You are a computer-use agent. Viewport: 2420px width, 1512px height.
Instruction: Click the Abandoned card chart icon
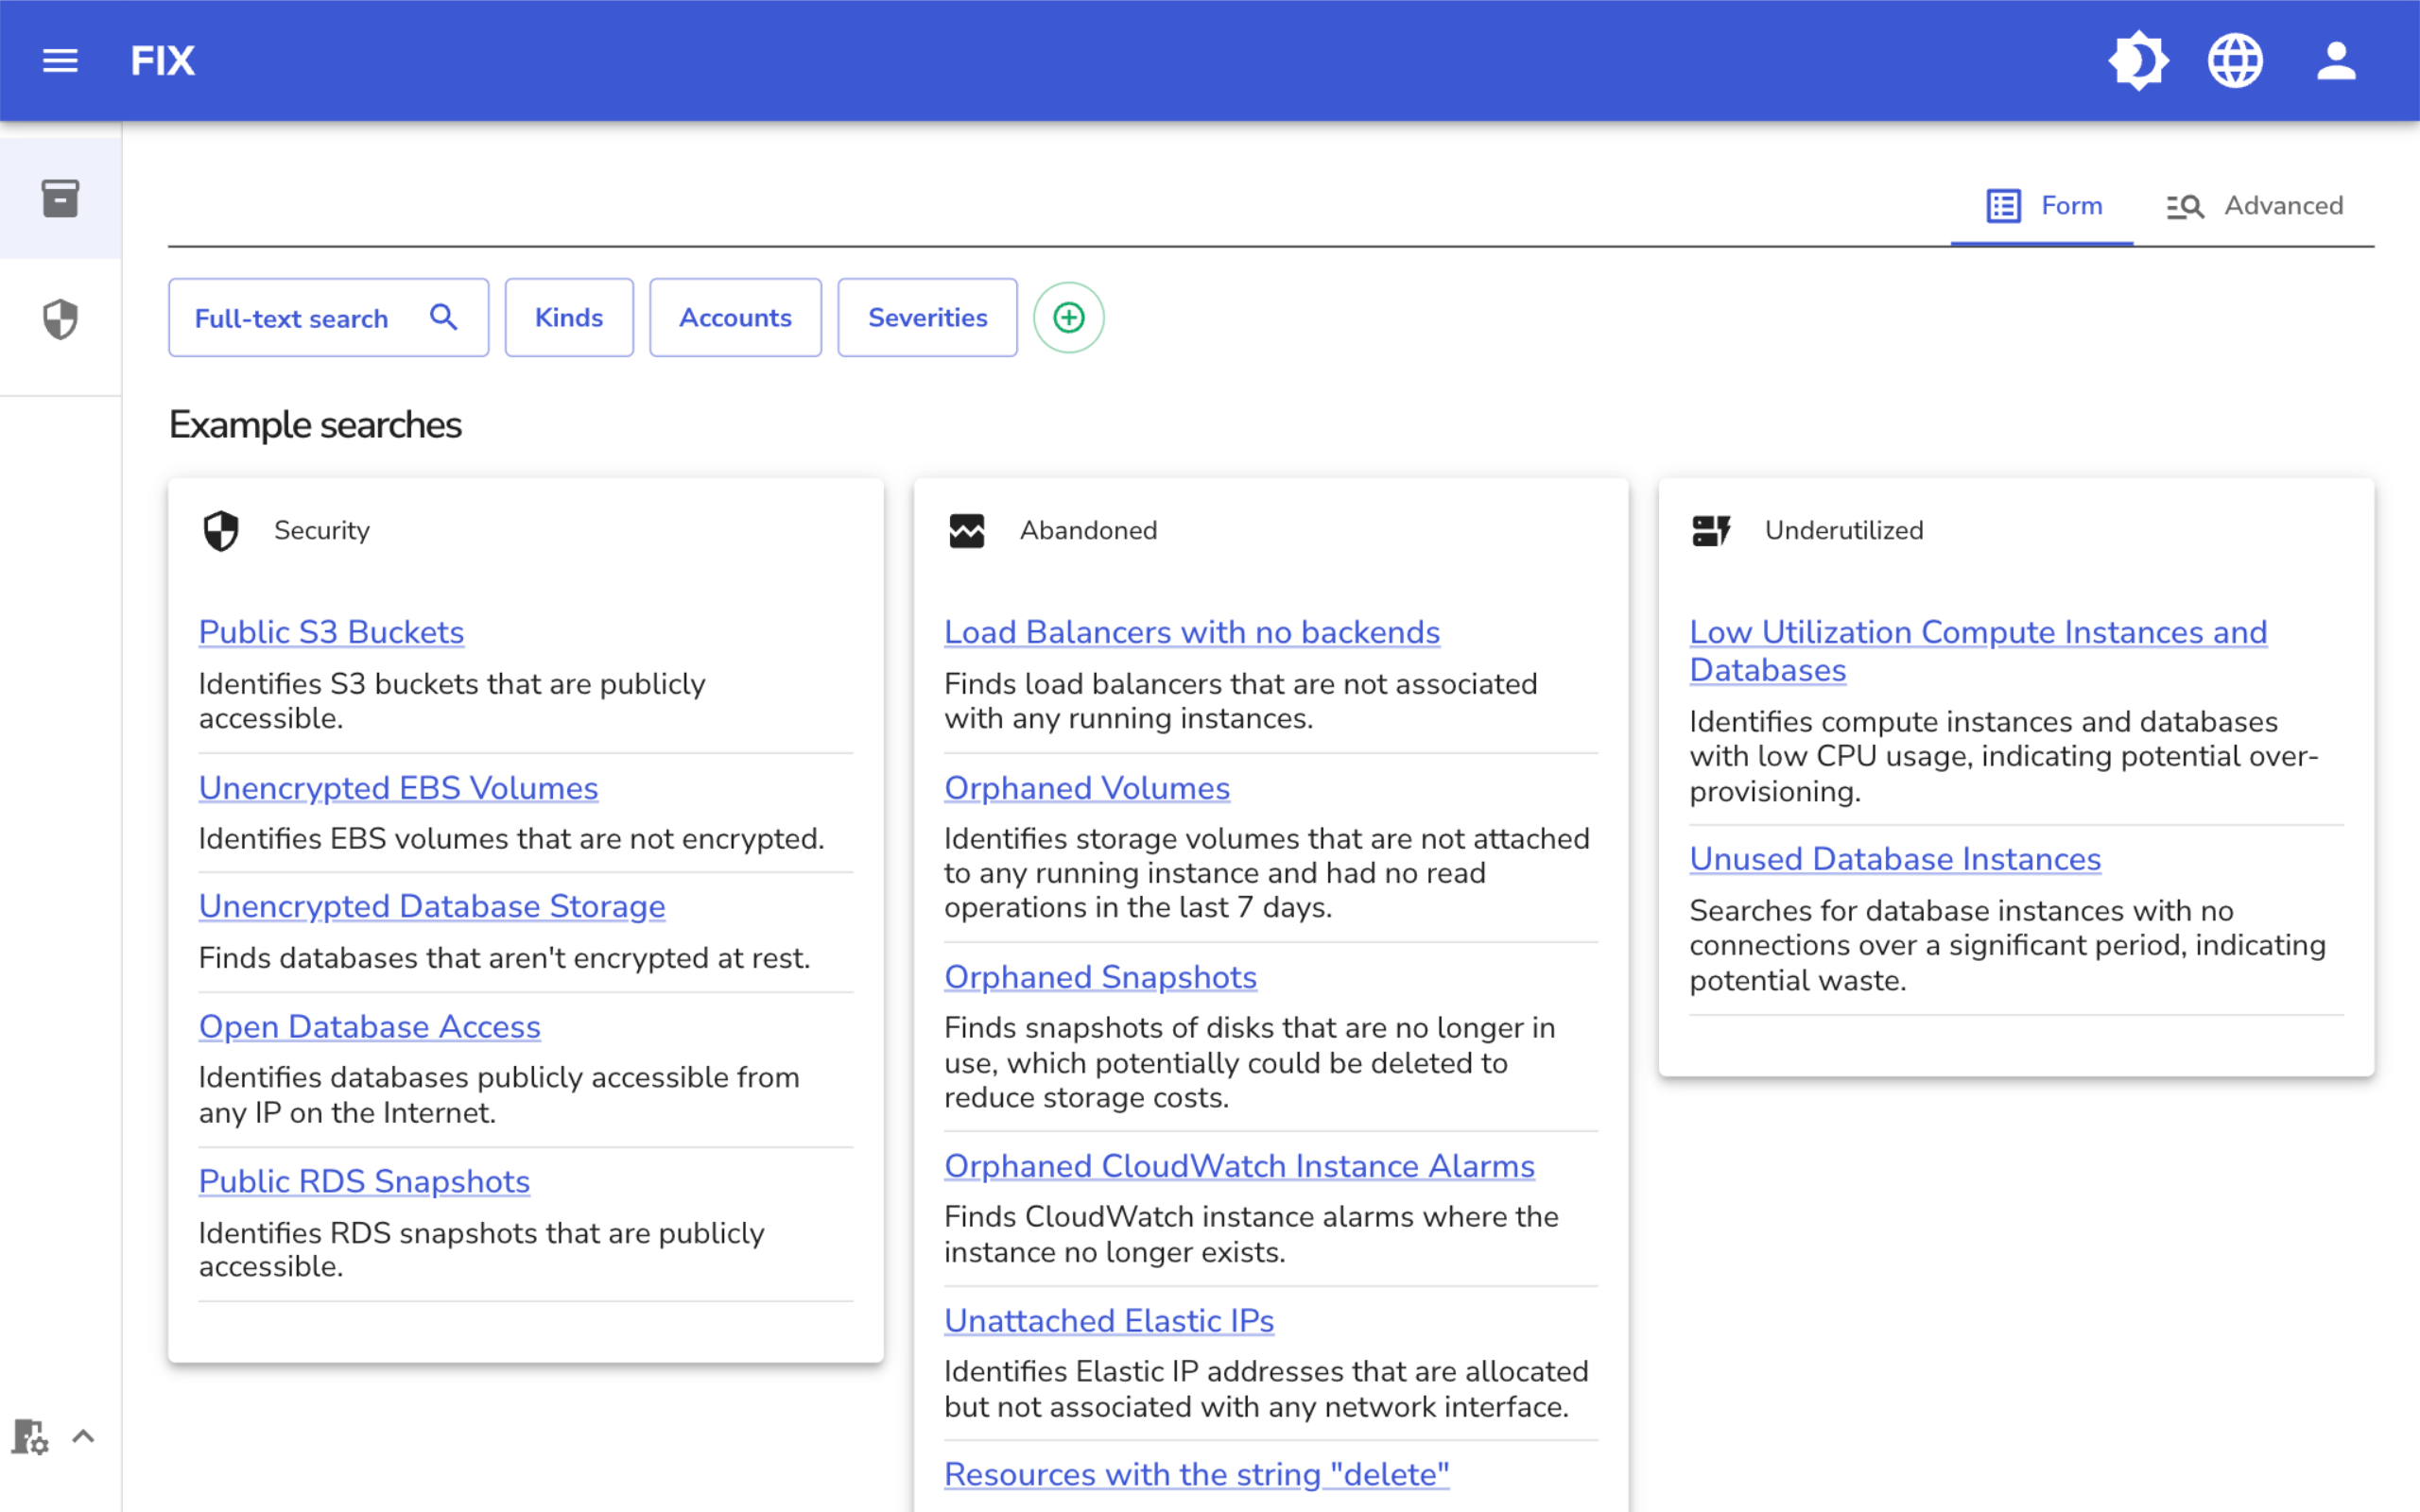tap(966, 531)
